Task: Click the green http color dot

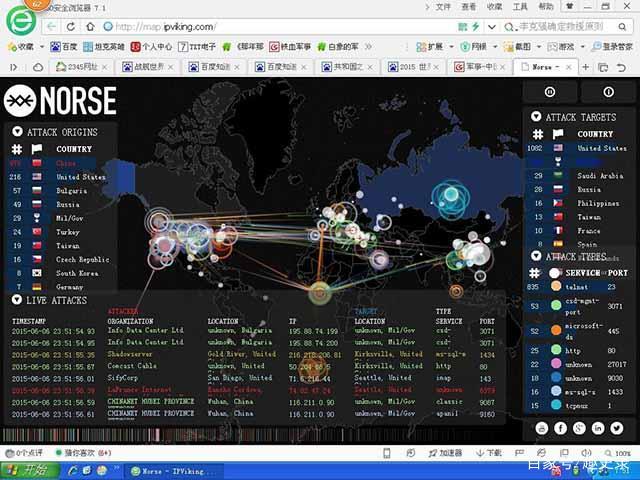Action: click(556, 350)
